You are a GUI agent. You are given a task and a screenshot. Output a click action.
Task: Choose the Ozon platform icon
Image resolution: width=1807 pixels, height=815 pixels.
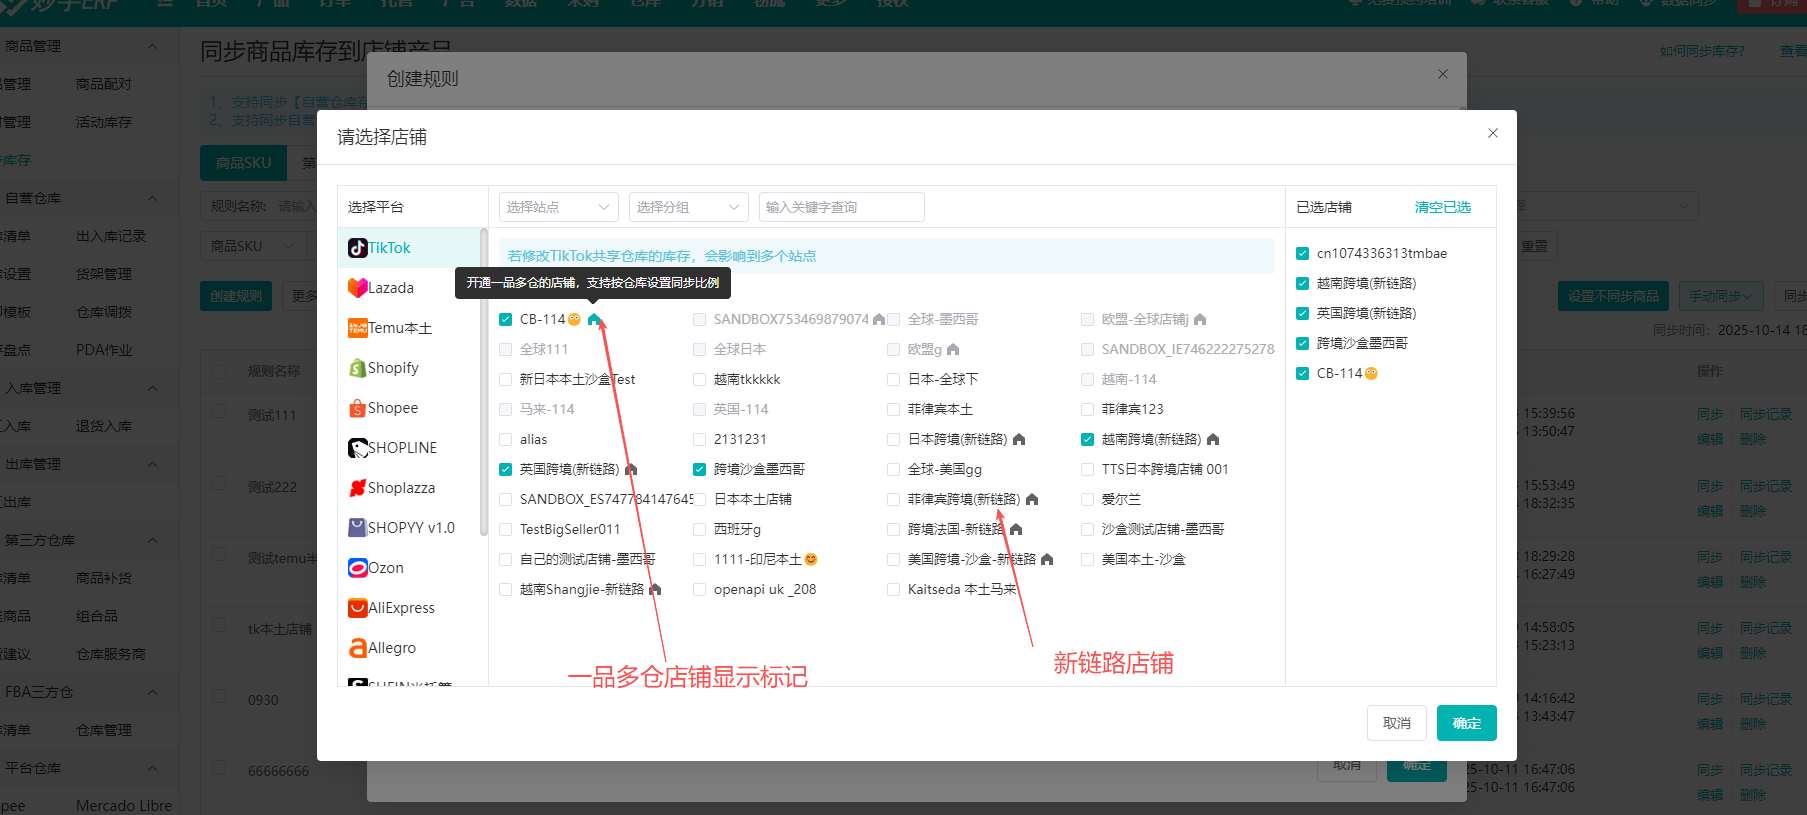357,568
